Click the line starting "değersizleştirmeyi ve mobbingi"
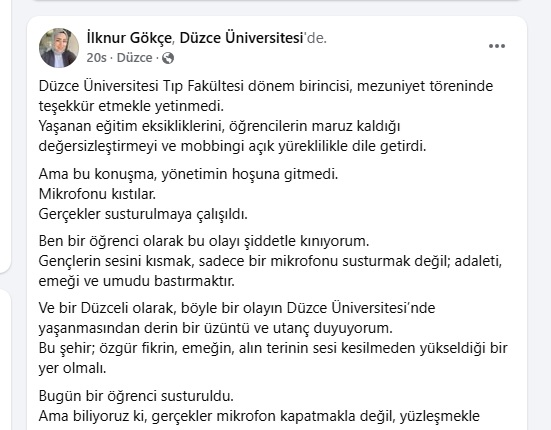 232,146
